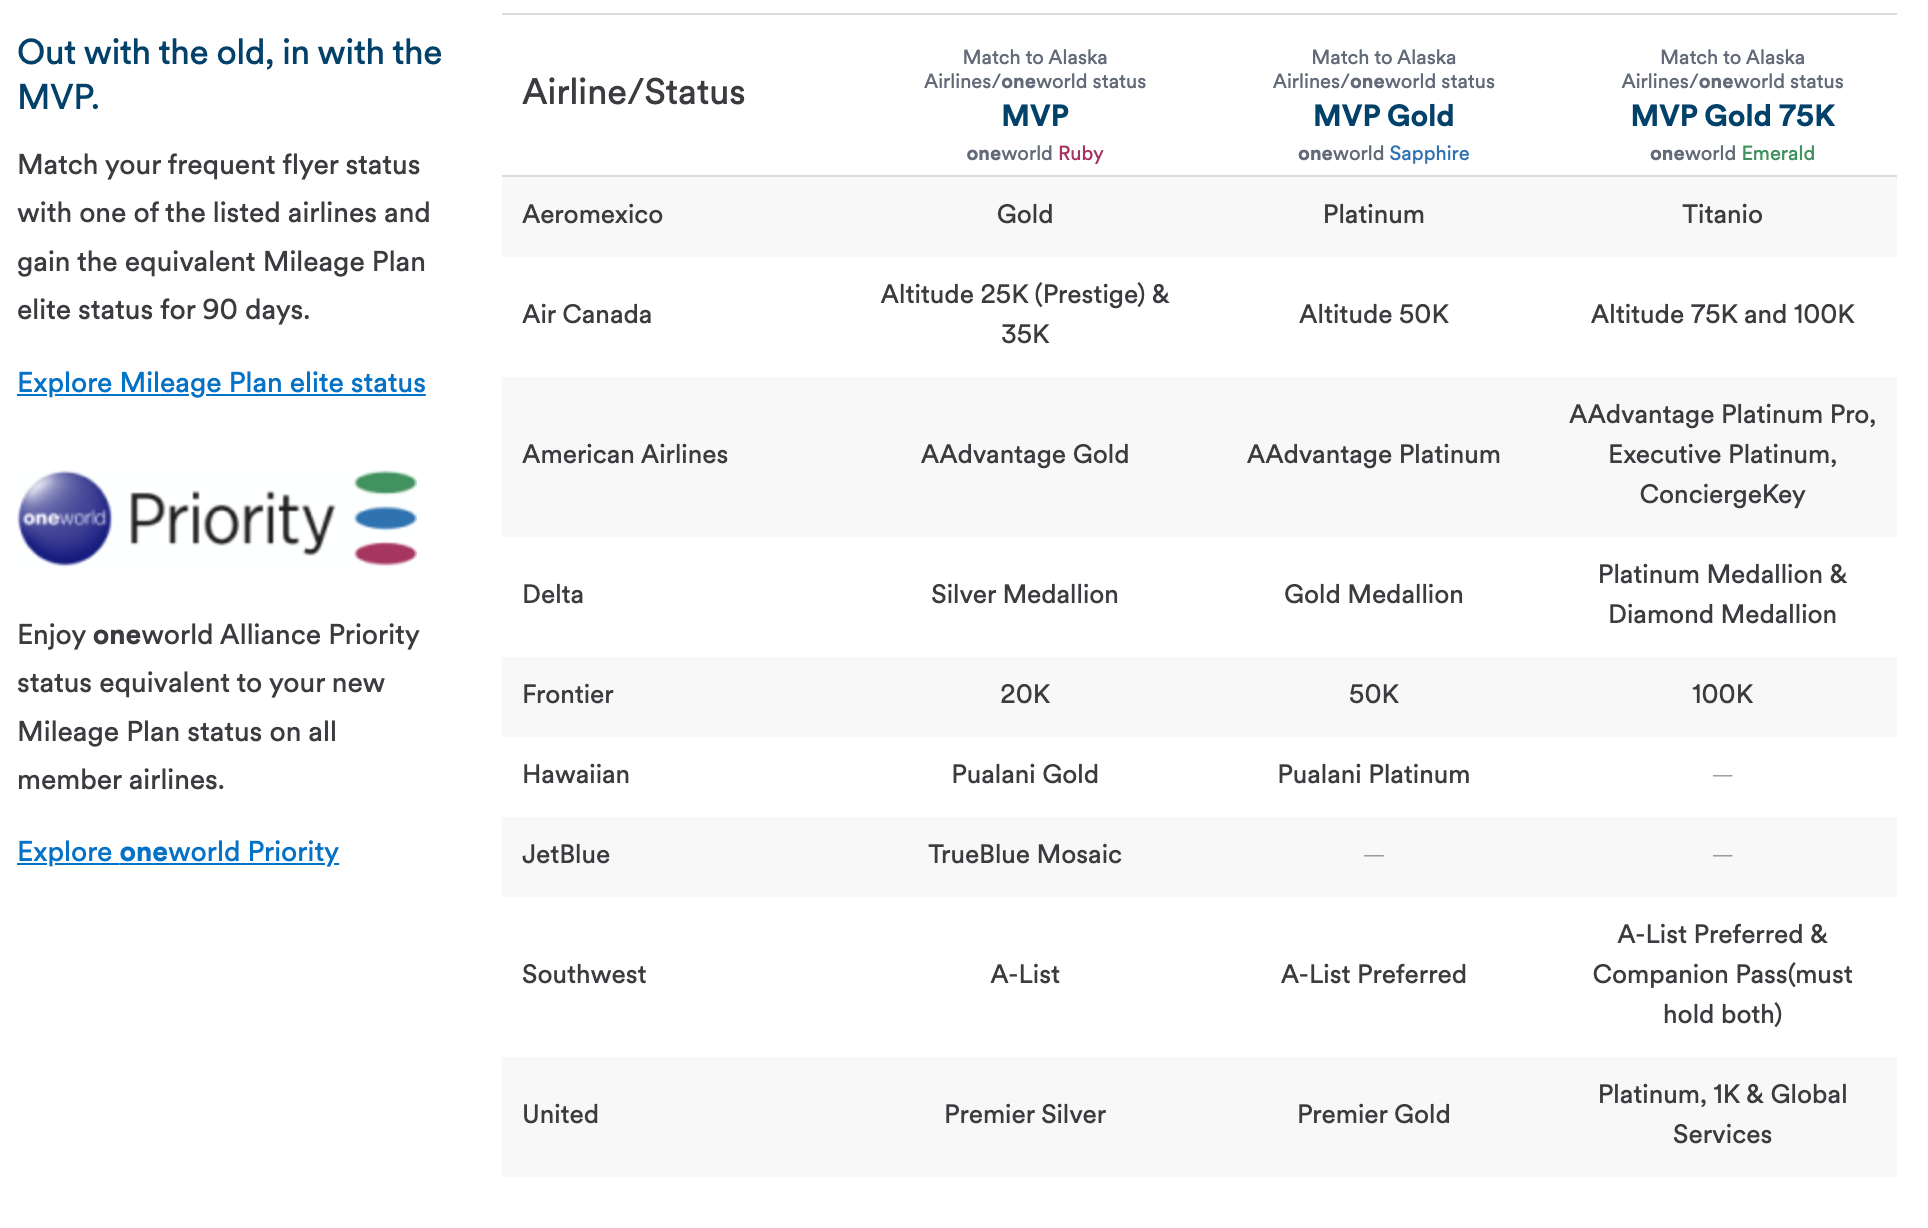Select the Aeromexico row label
The image size is (1928, 1228).
pyautogui.click(x=592, y=214)
